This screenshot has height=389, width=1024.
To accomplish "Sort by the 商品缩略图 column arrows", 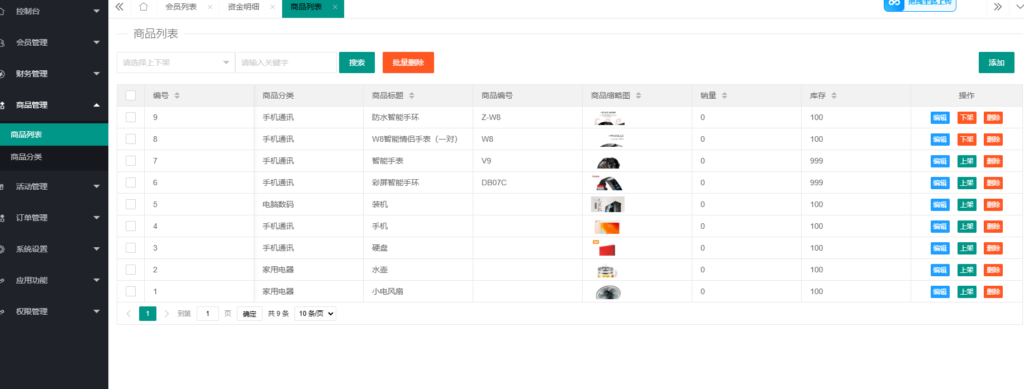I will pos(638,95).
